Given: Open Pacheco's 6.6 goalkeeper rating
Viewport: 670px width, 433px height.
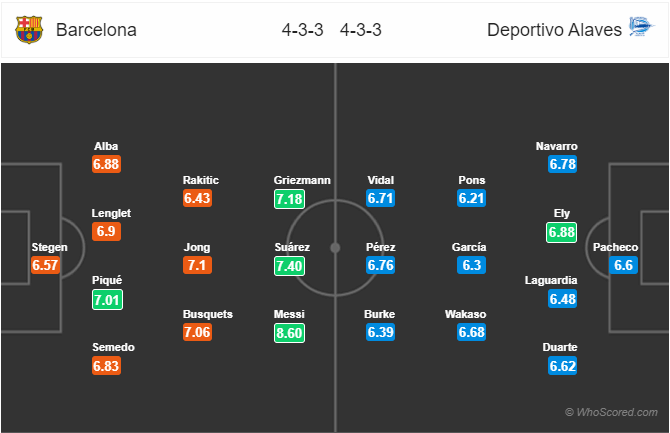Looking at the screenshot, I should pos(623,265).
